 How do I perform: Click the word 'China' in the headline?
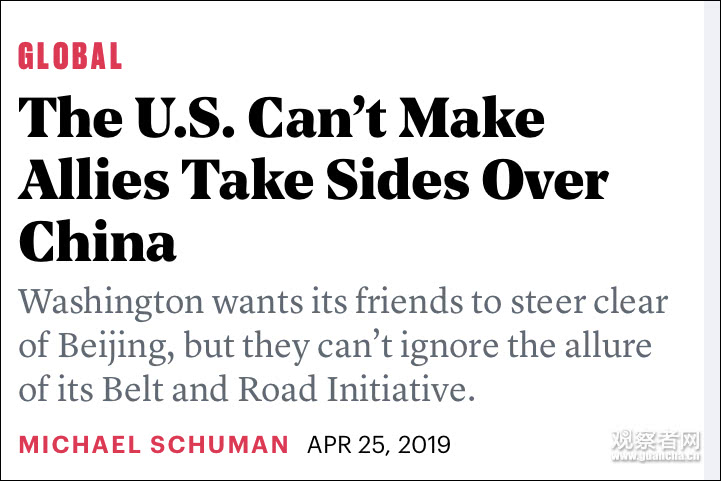pyautogui.click(x=97, y=241)
